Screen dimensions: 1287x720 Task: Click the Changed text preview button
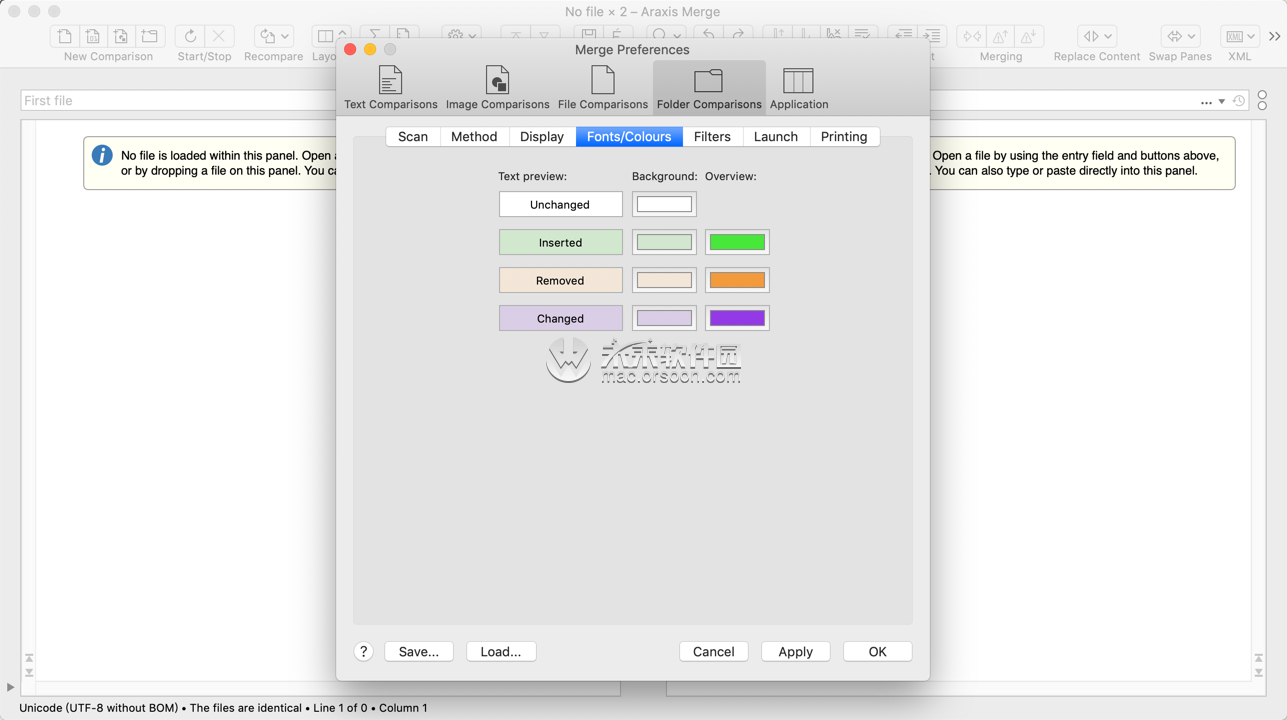pos(560,318)
